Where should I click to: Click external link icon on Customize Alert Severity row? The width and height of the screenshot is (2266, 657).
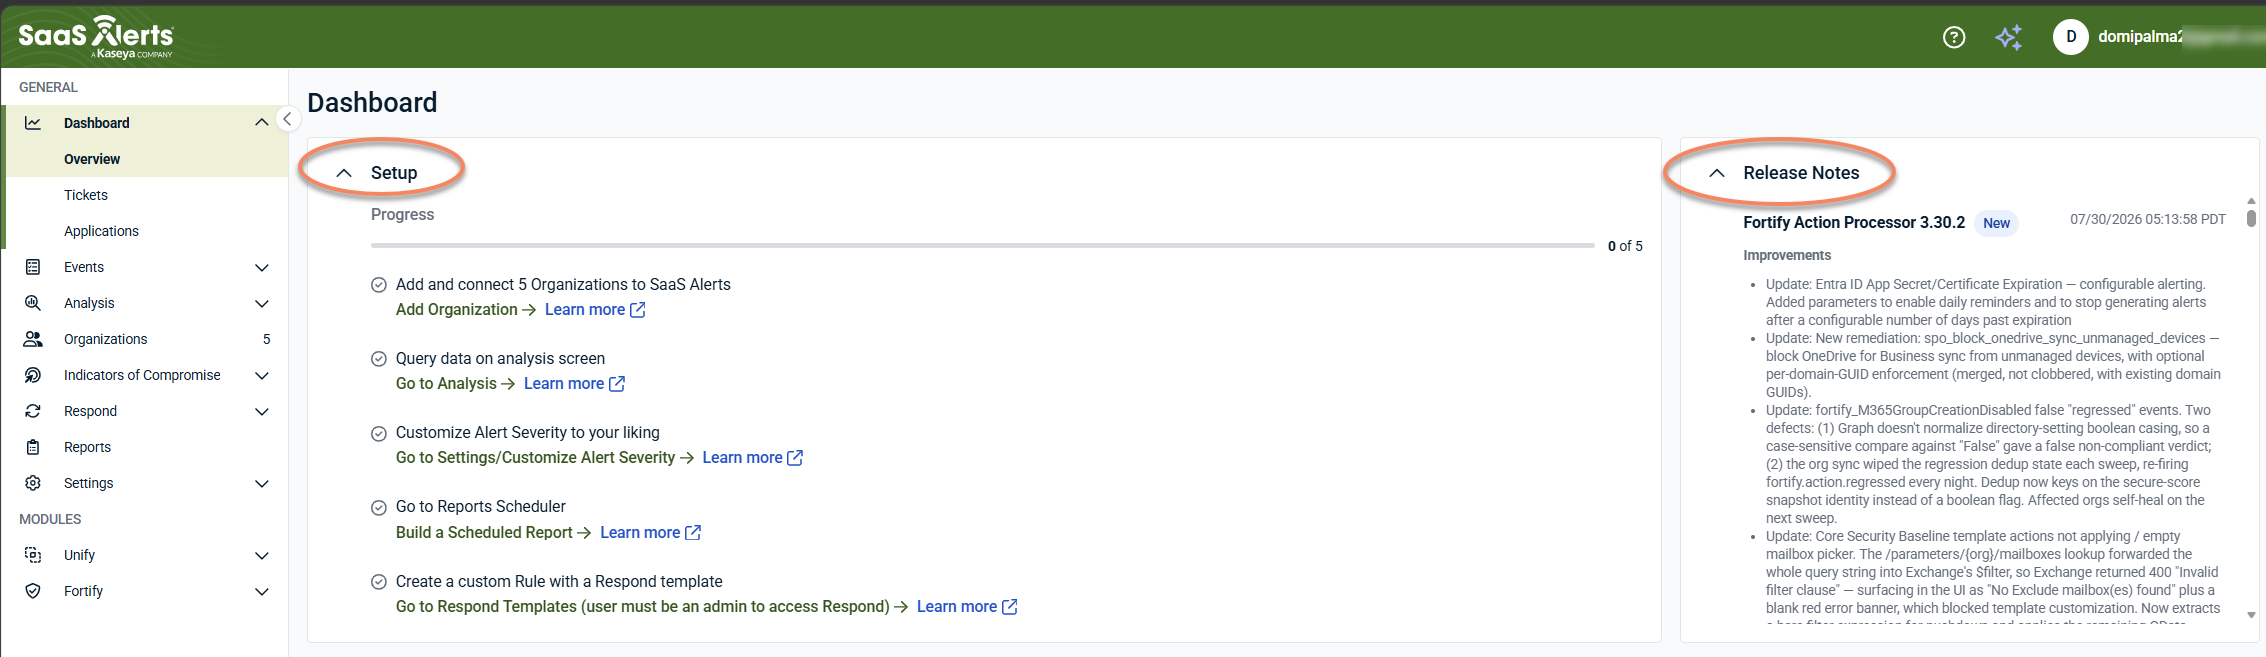point(795,458)
